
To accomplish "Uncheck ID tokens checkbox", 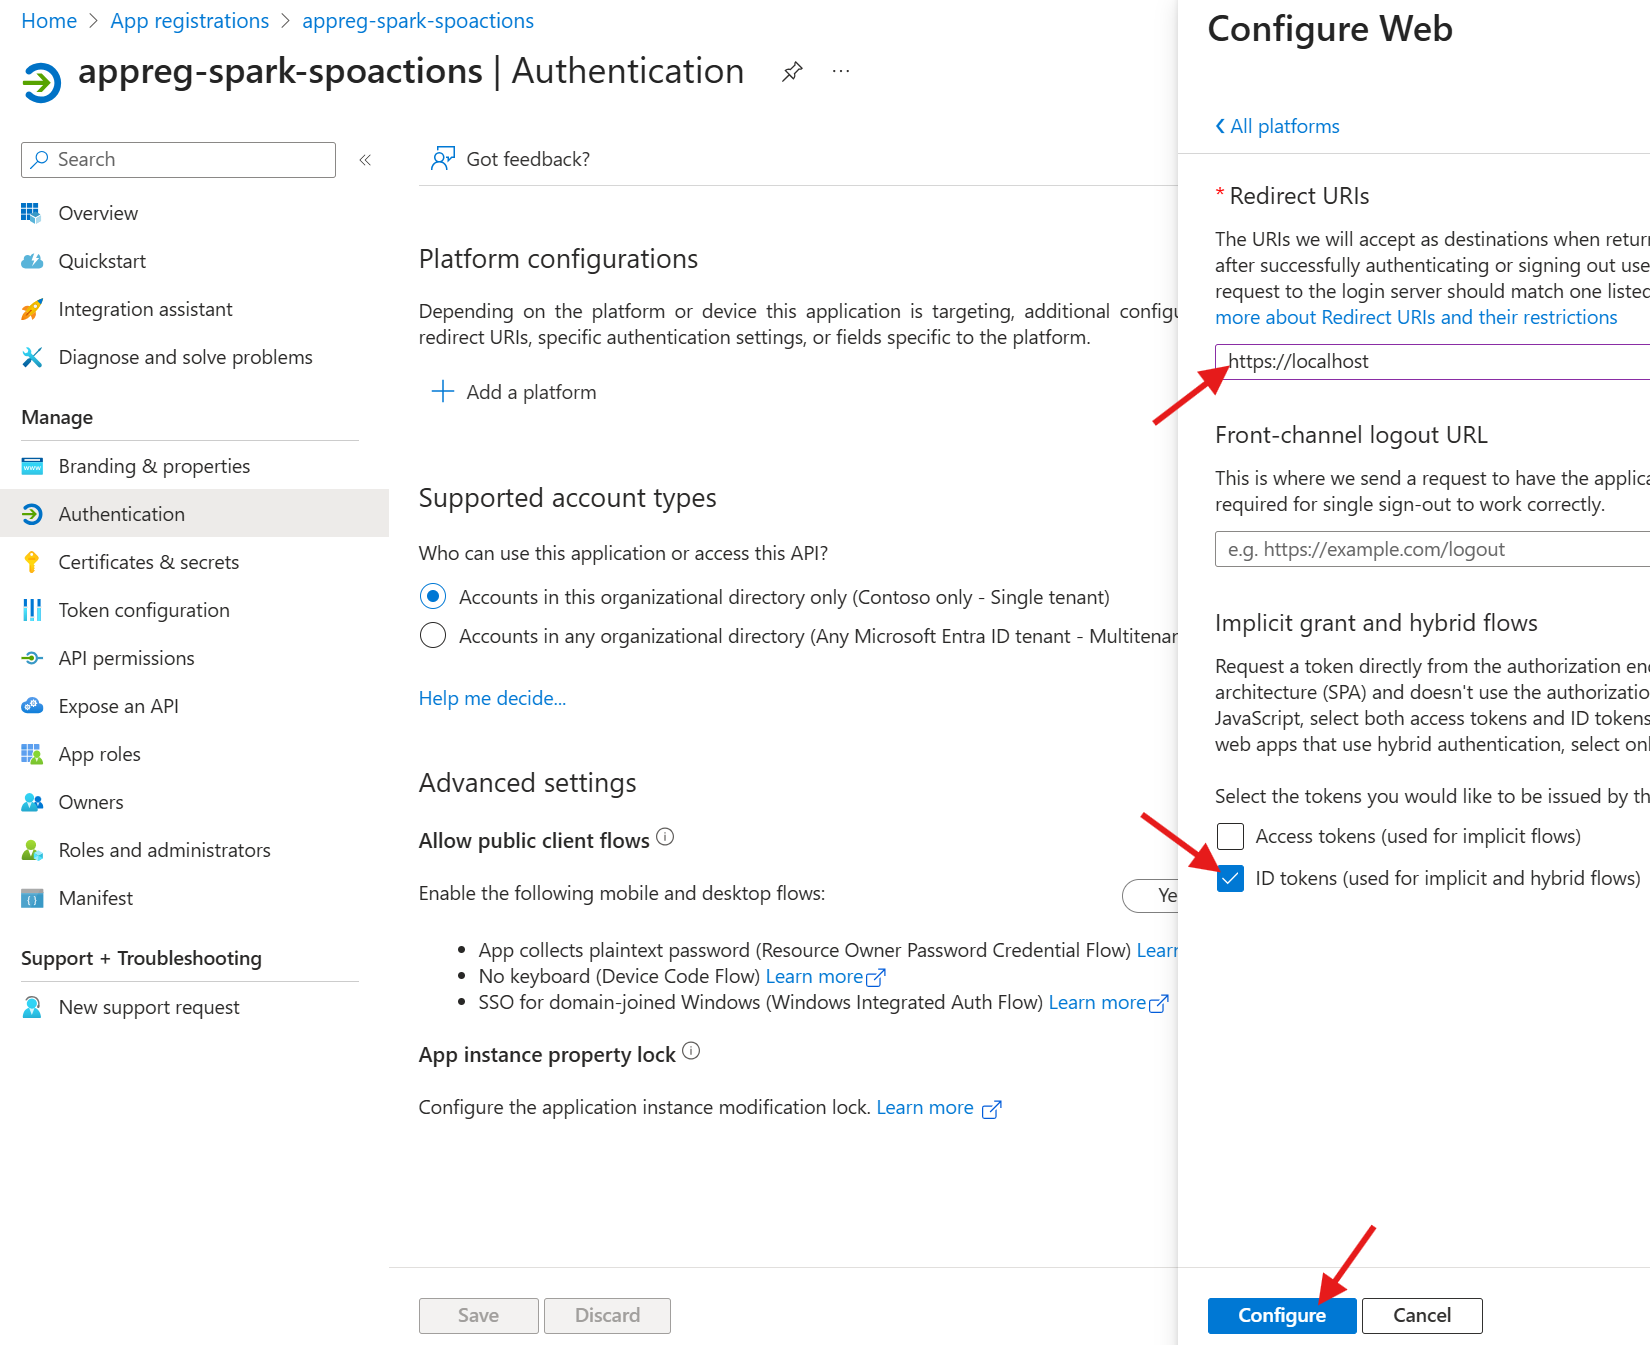I will (x=1230, y=878).
